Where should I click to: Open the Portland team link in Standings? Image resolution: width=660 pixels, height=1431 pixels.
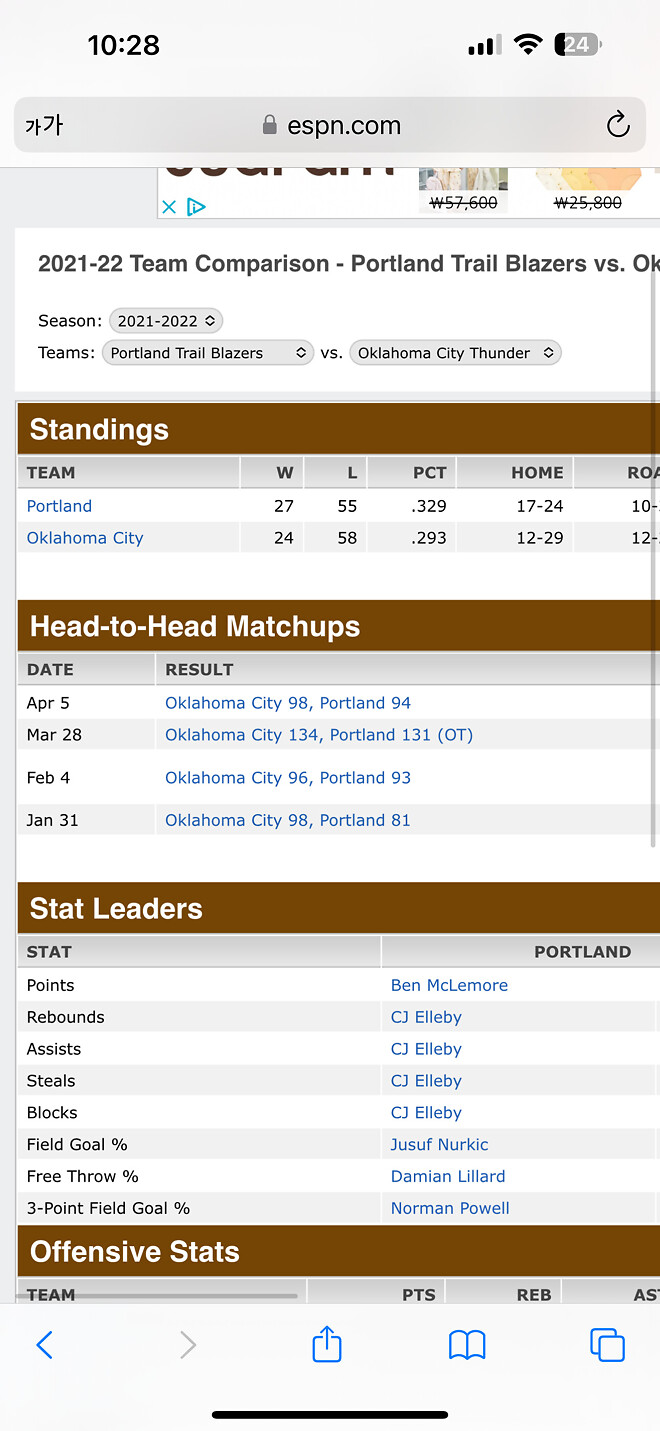coord(59,506)
